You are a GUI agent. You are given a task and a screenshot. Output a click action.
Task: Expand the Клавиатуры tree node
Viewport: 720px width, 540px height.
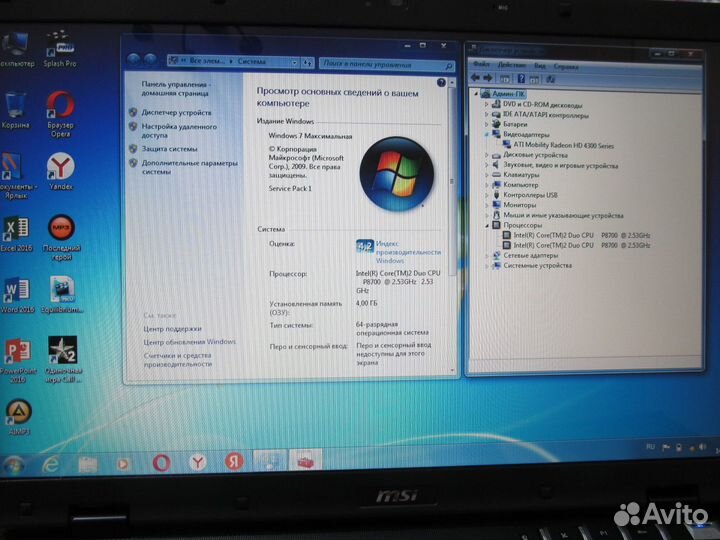(486, 175)
